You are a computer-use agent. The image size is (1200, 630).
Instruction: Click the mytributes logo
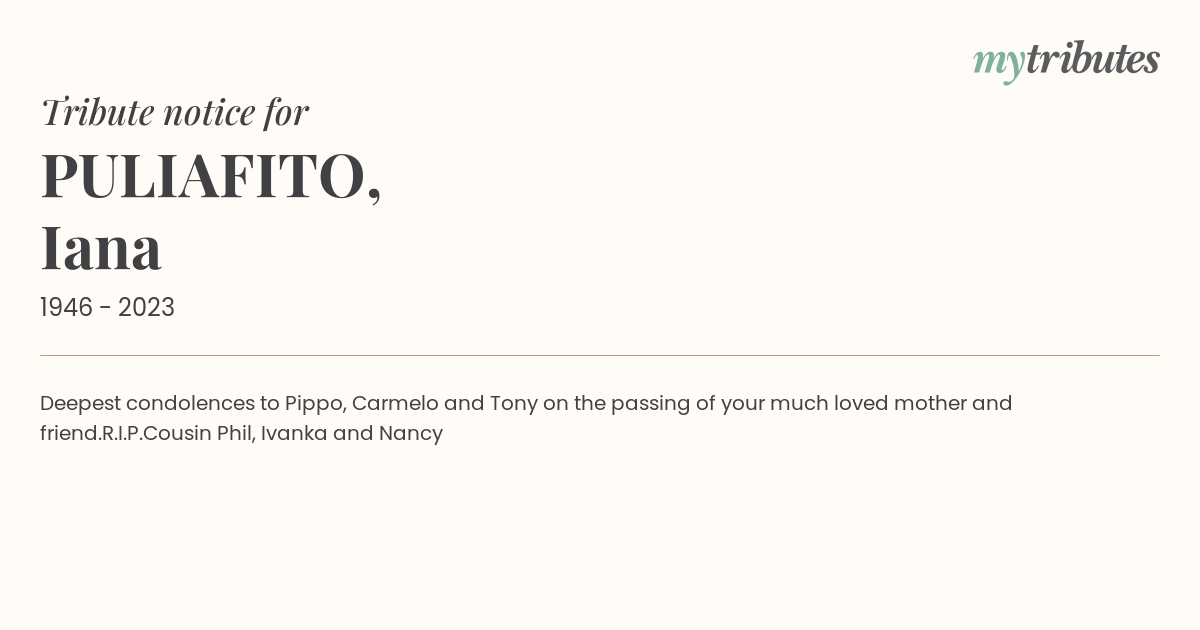coord(1066,61)
